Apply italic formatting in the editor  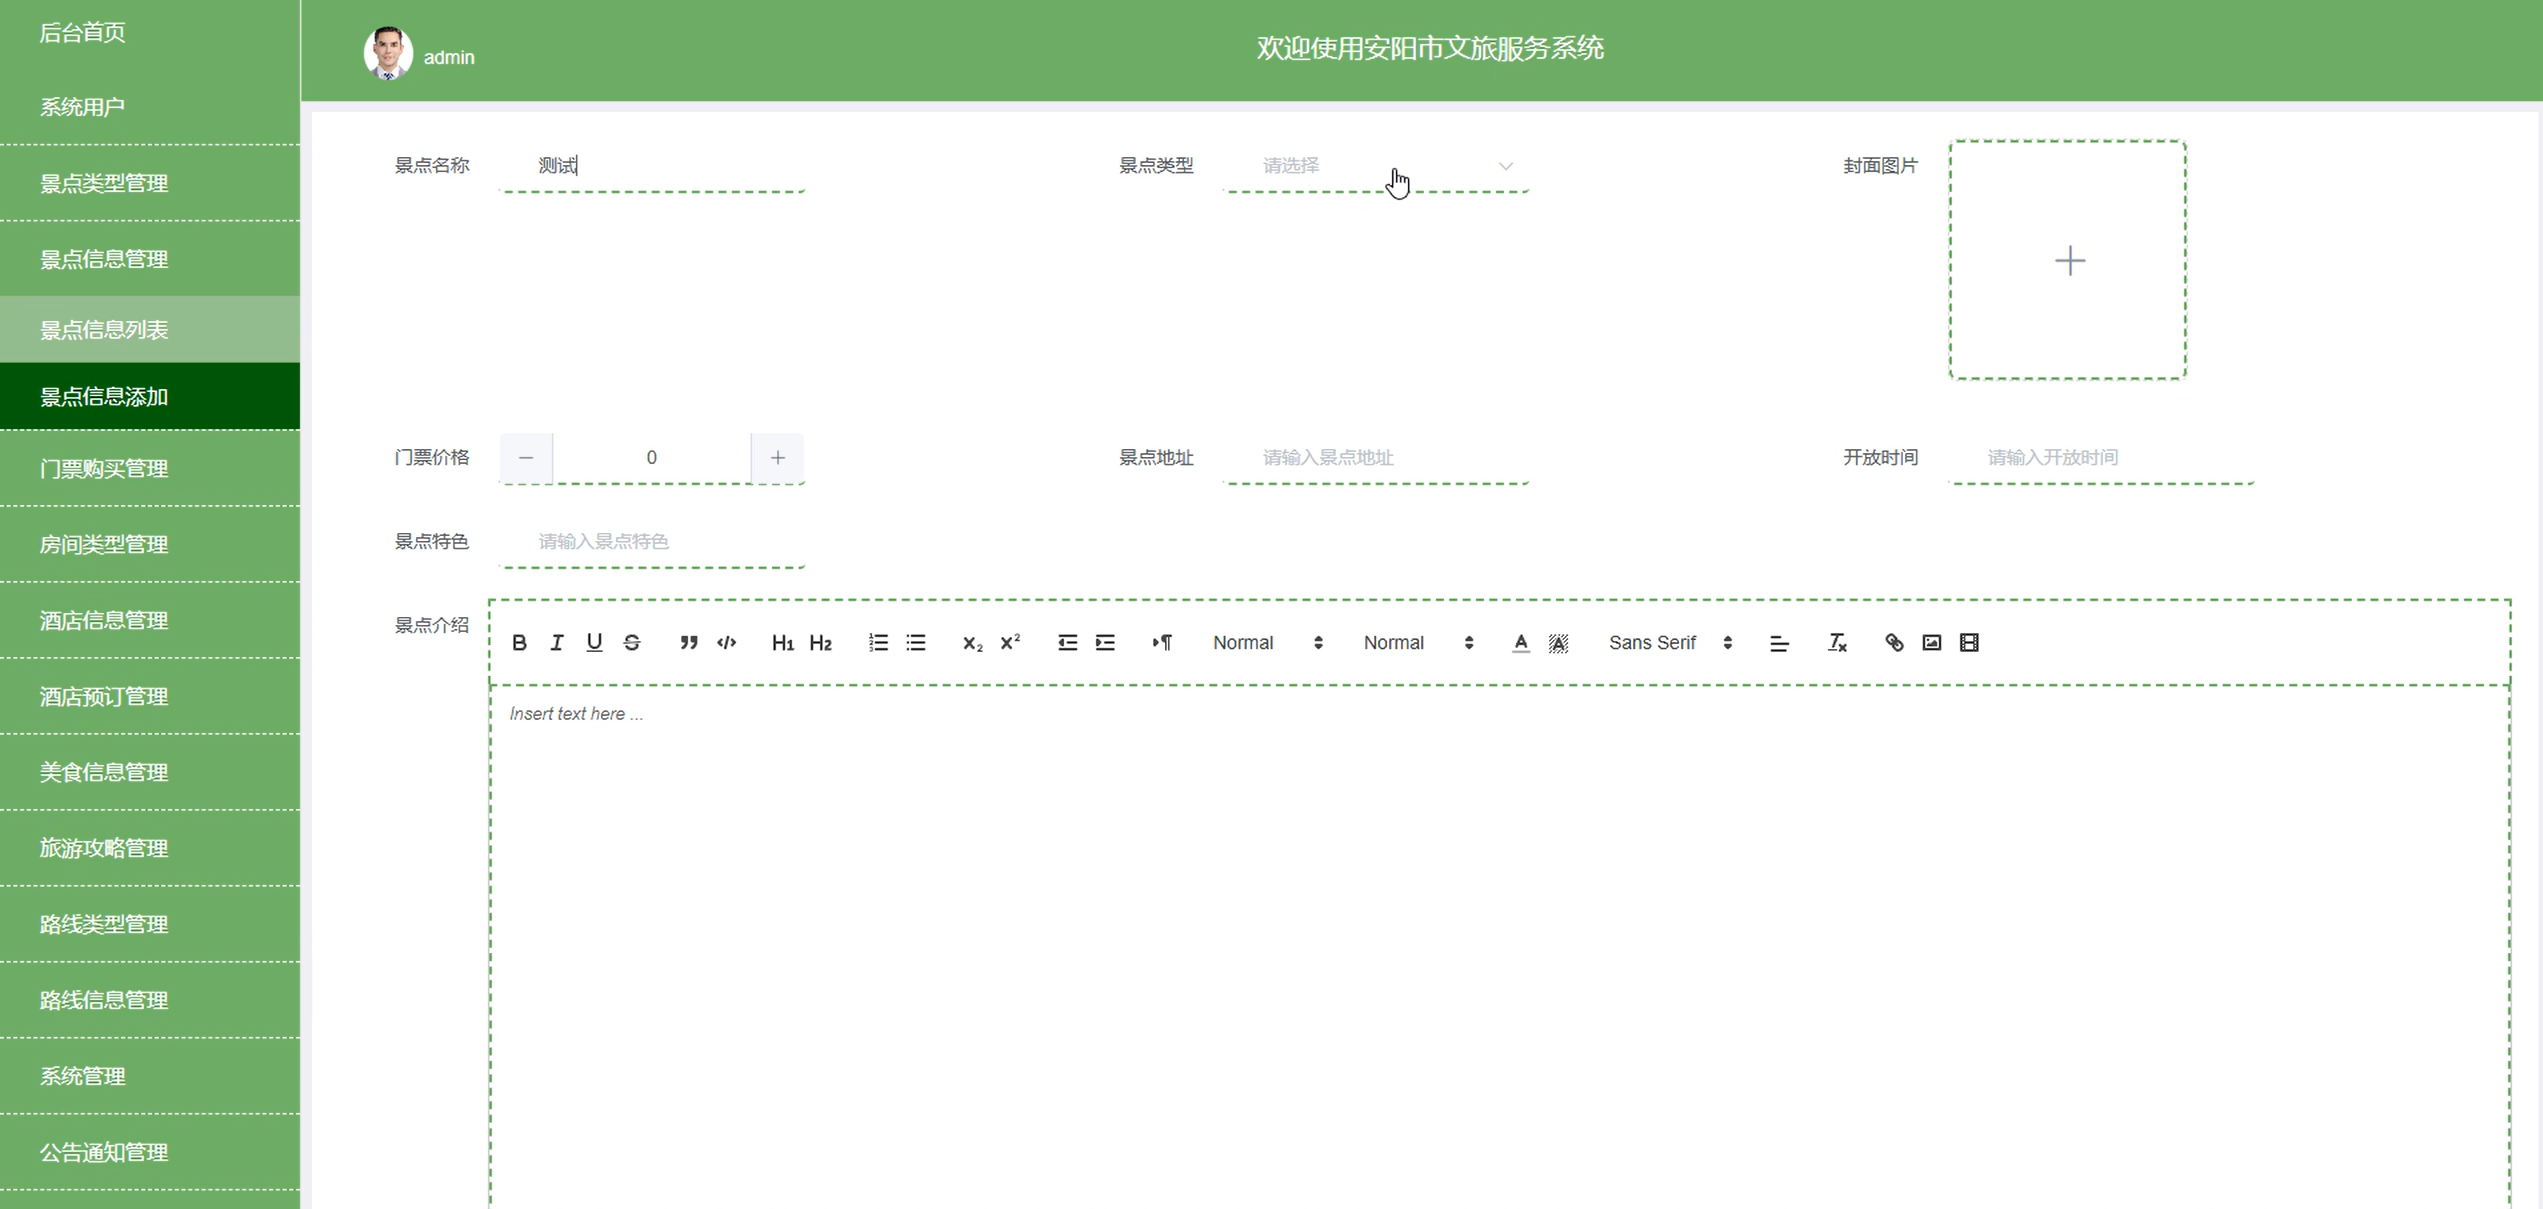point(557,643)
